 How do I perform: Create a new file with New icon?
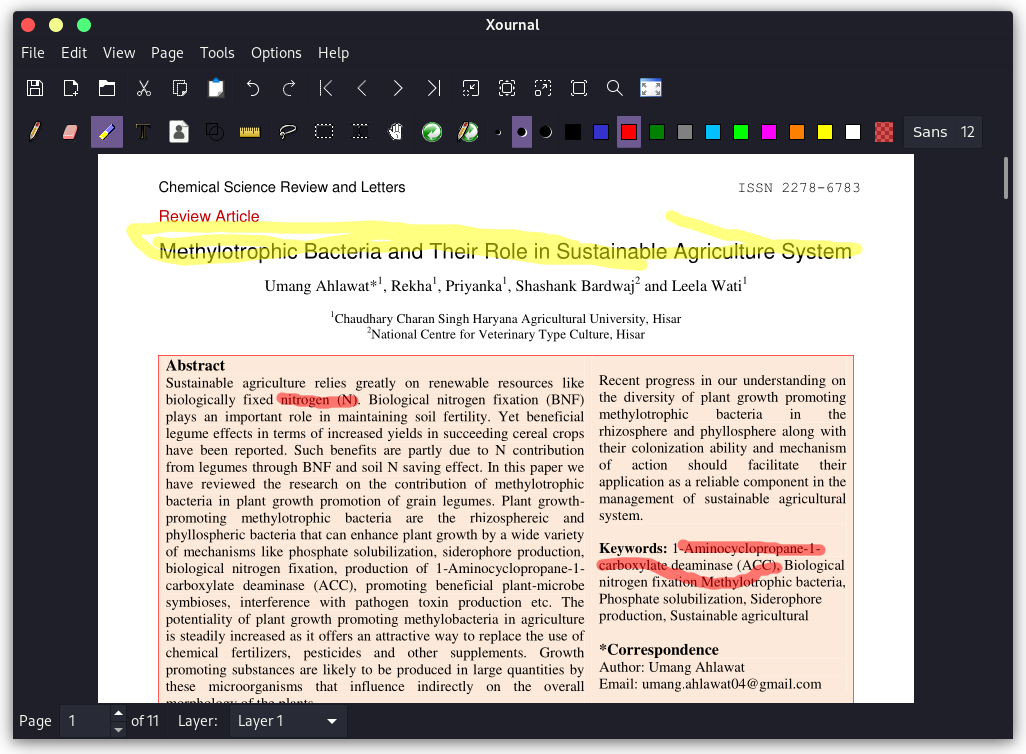point(71,88)
